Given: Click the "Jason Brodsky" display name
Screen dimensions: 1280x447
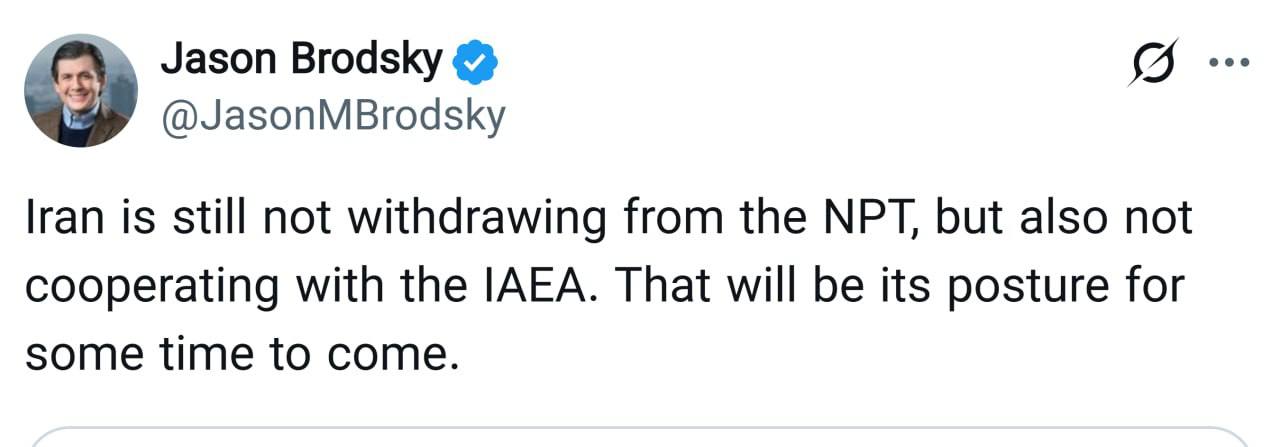Looking at the screenshot, I should coord(300,61).
